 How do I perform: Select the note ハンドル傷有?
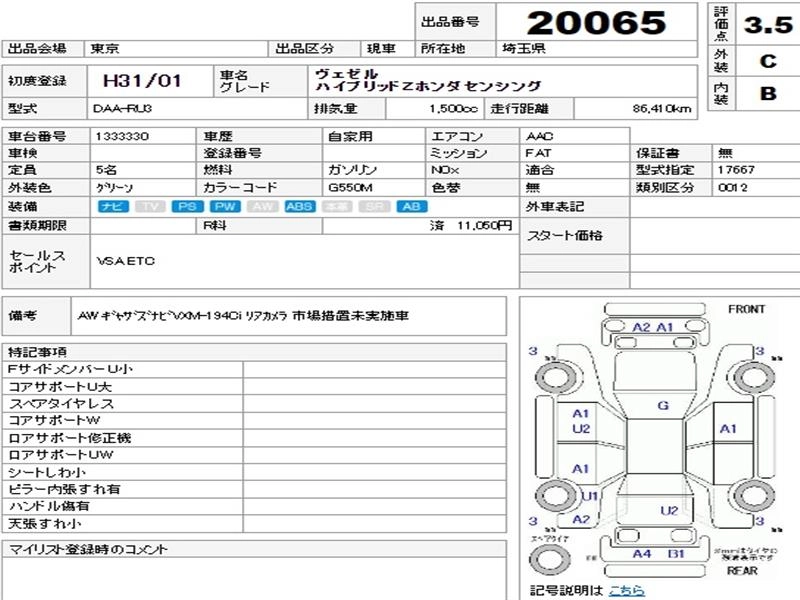[49, 506]
